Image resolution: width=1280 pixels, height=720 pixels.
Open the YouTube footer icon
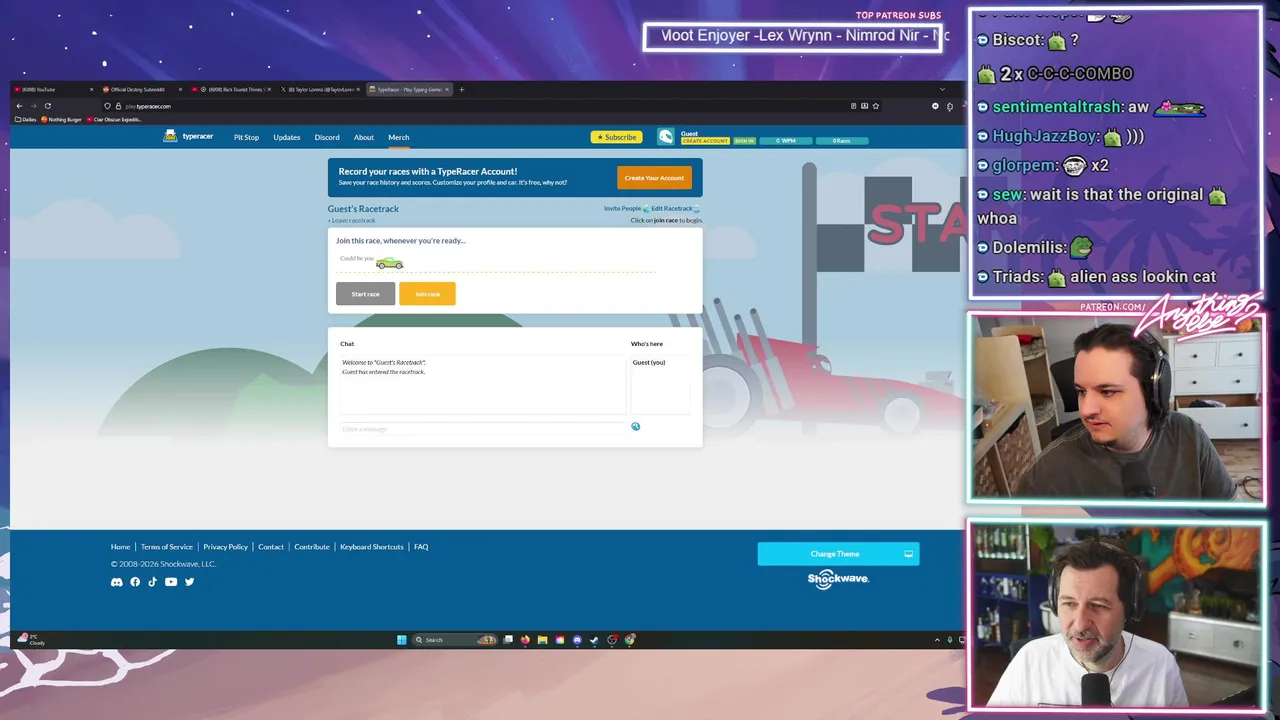pos(171,582)
